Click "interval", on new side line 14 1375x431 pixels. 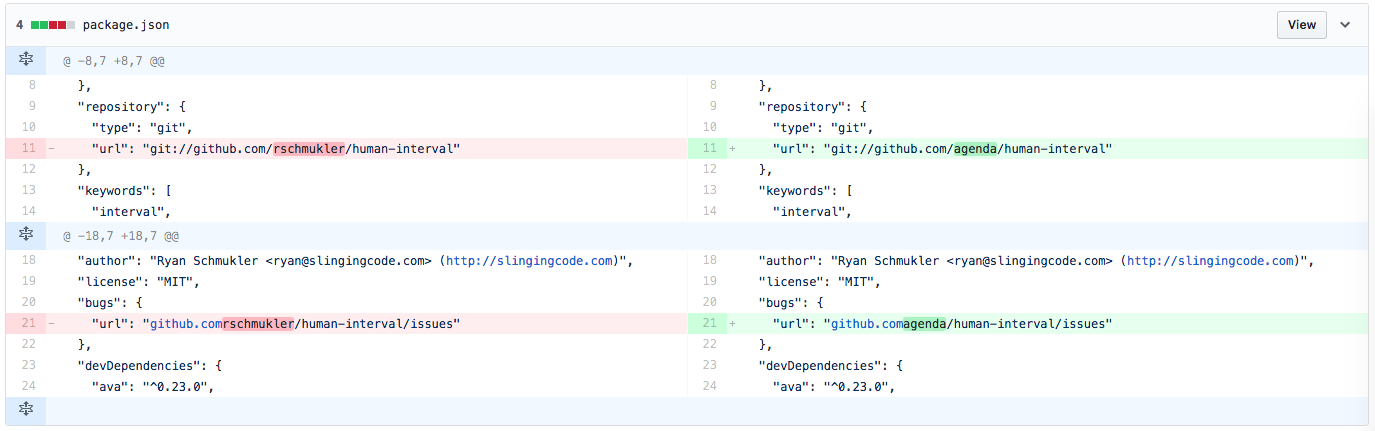pos(811,211)
